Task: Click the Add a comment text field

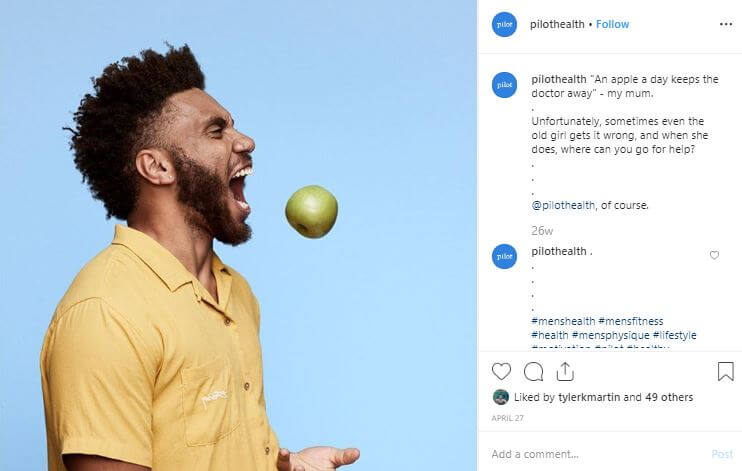Action: click(596, 454)
